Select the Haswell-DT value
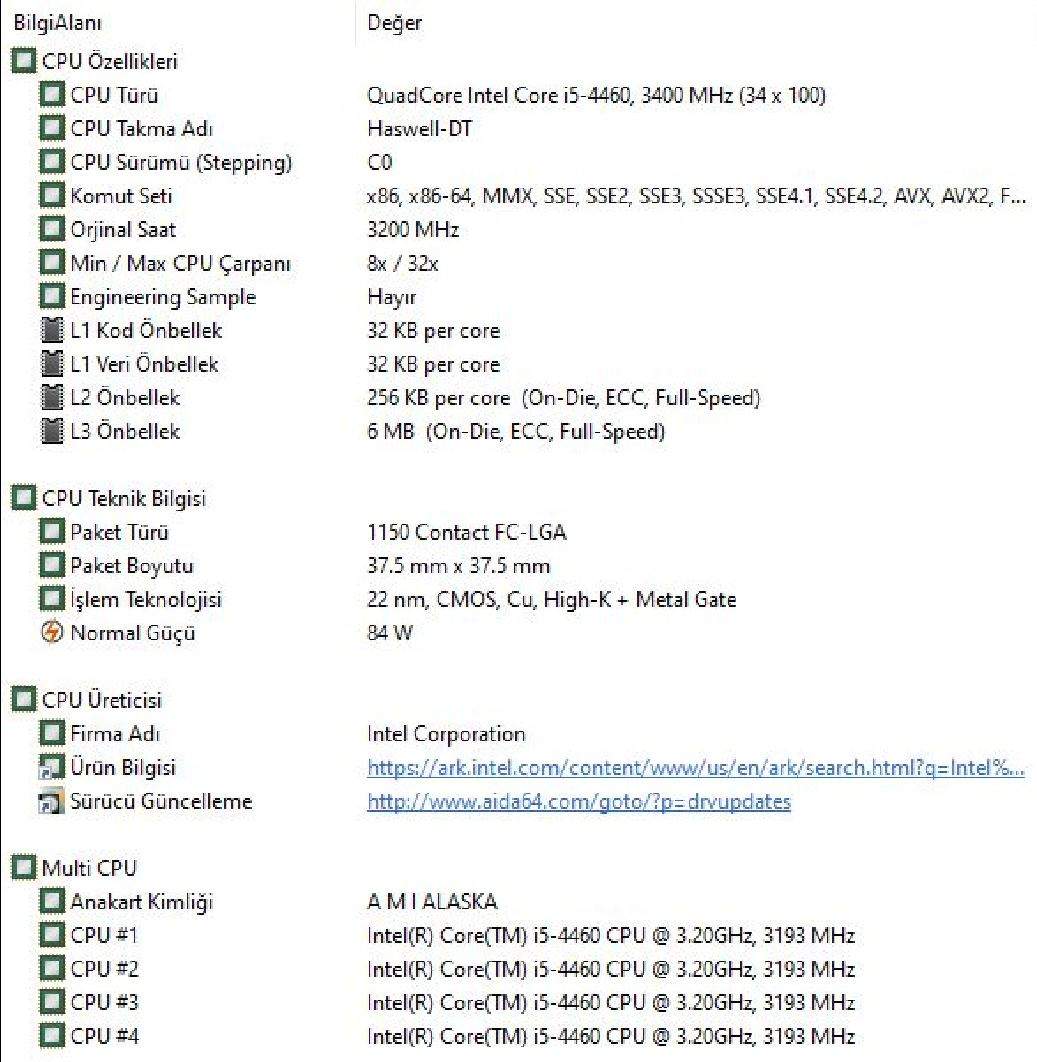This screenshot has width=1037, height=1062. point(419,128)
